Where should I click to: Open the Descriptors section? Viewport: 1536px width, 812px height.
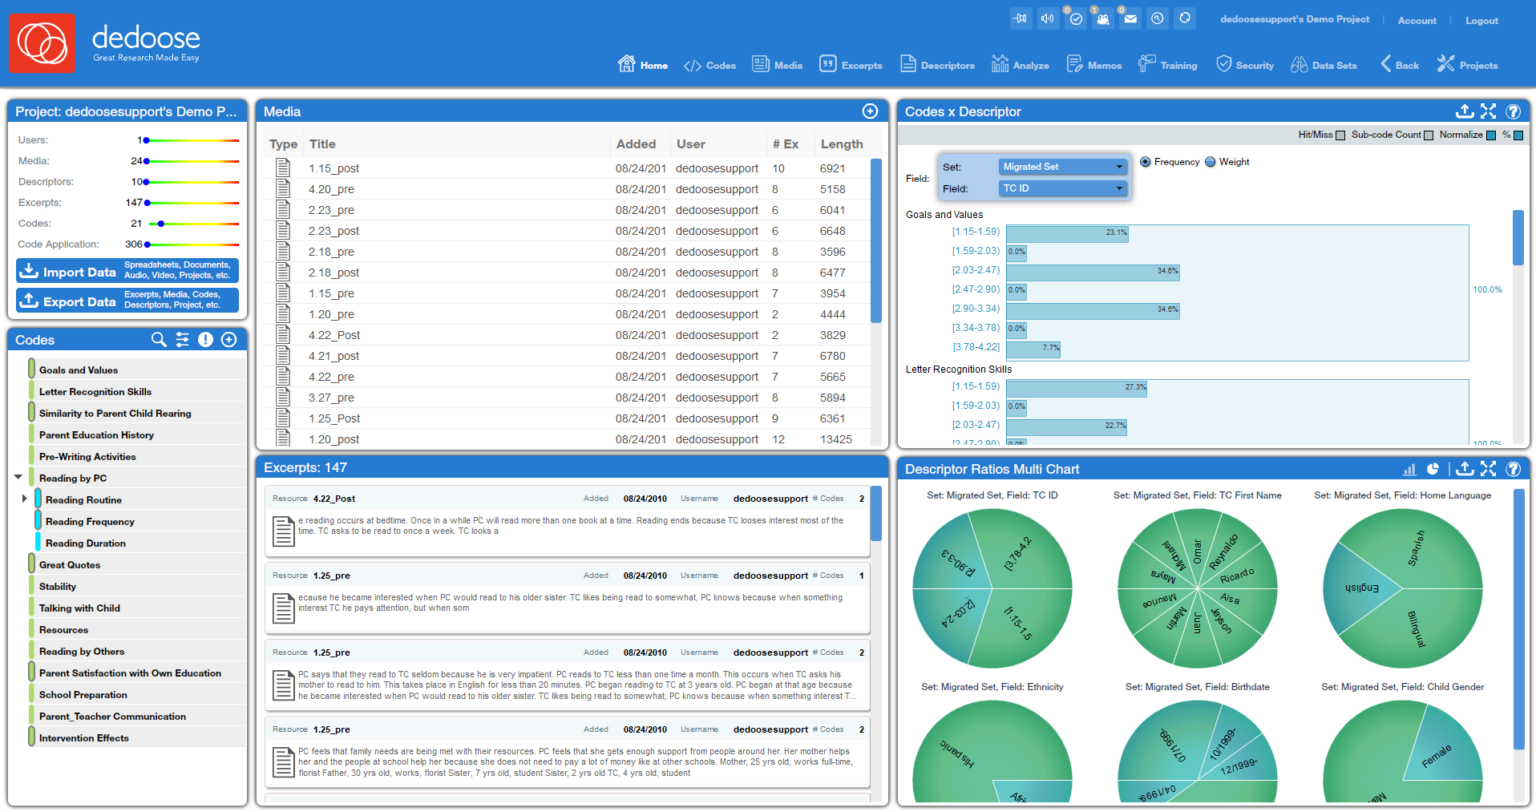[x=937, y=64]
